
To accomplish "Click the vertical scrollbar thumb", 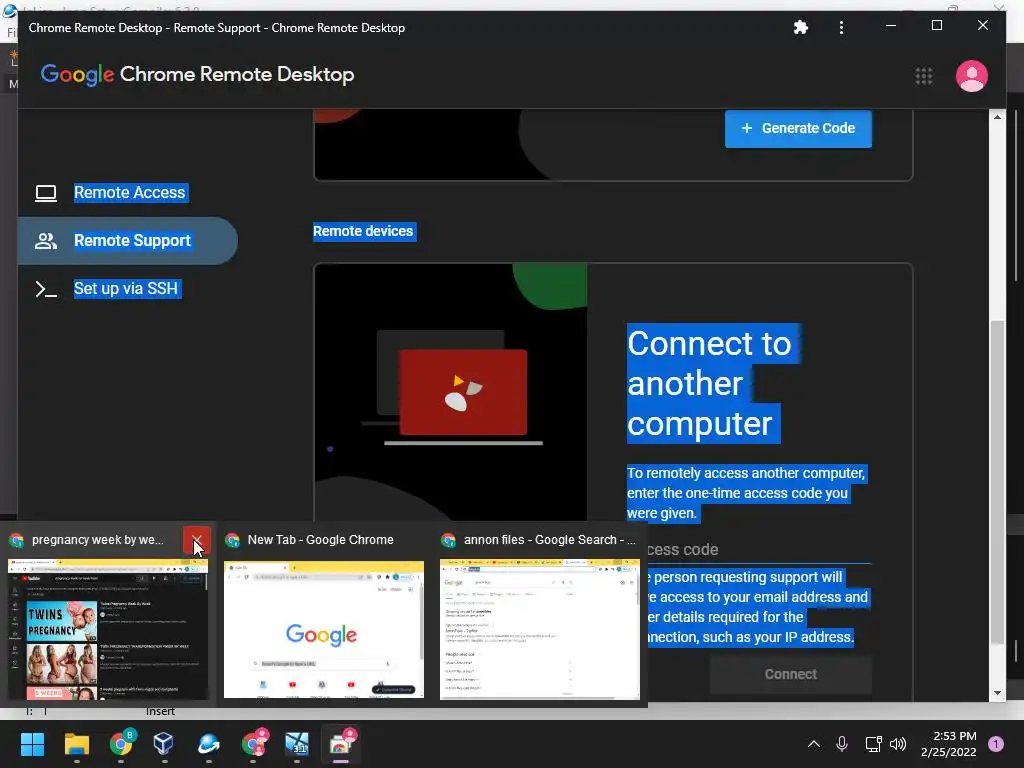I will [x=997, y=482].
